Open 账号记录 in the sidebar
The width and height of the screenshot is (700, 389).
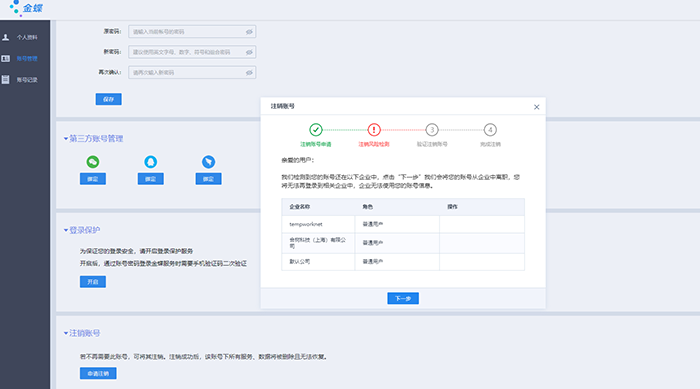point(27,80)
